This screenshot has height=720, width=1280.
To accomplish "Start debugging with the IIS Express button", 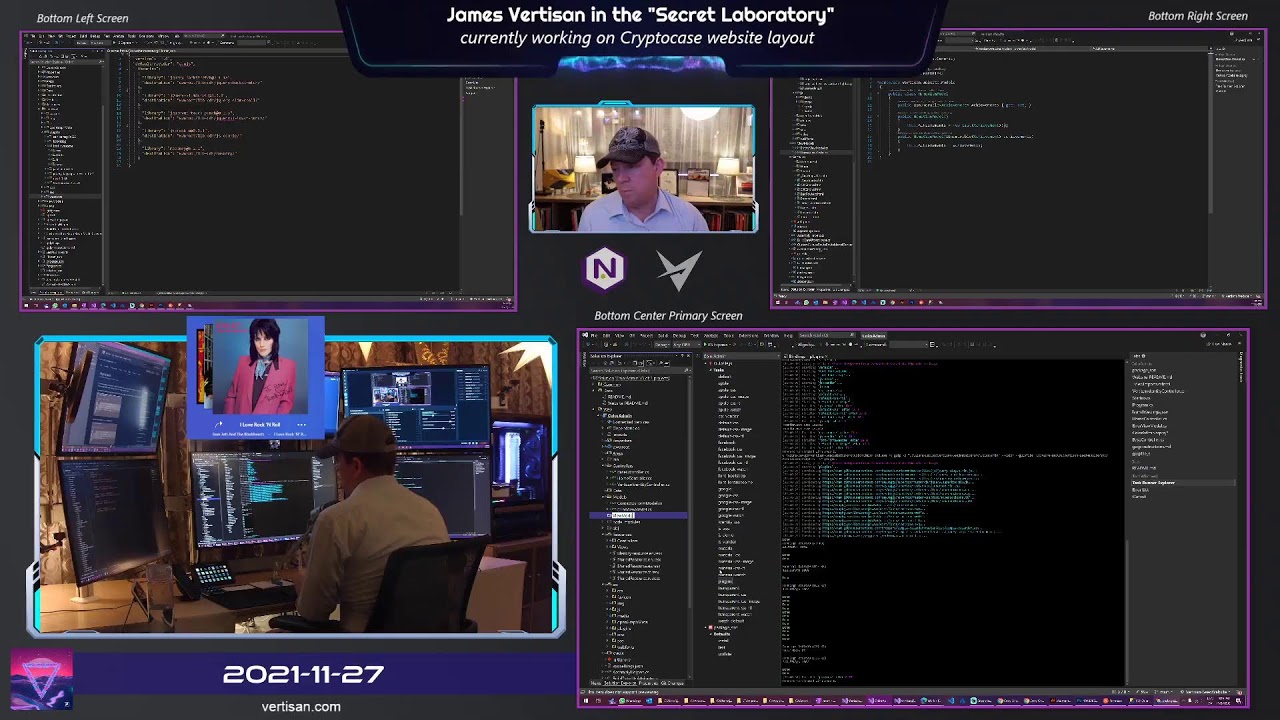I will 717,345.
